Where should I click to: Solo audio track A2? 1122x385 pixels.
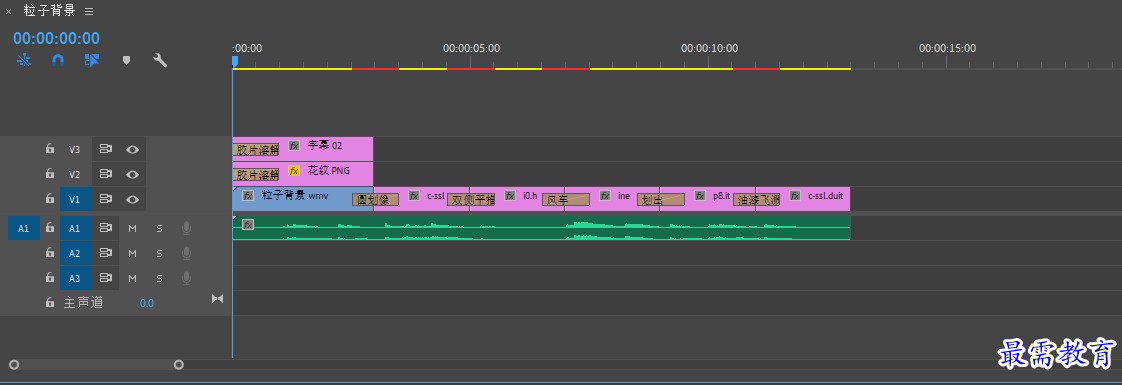160,253
